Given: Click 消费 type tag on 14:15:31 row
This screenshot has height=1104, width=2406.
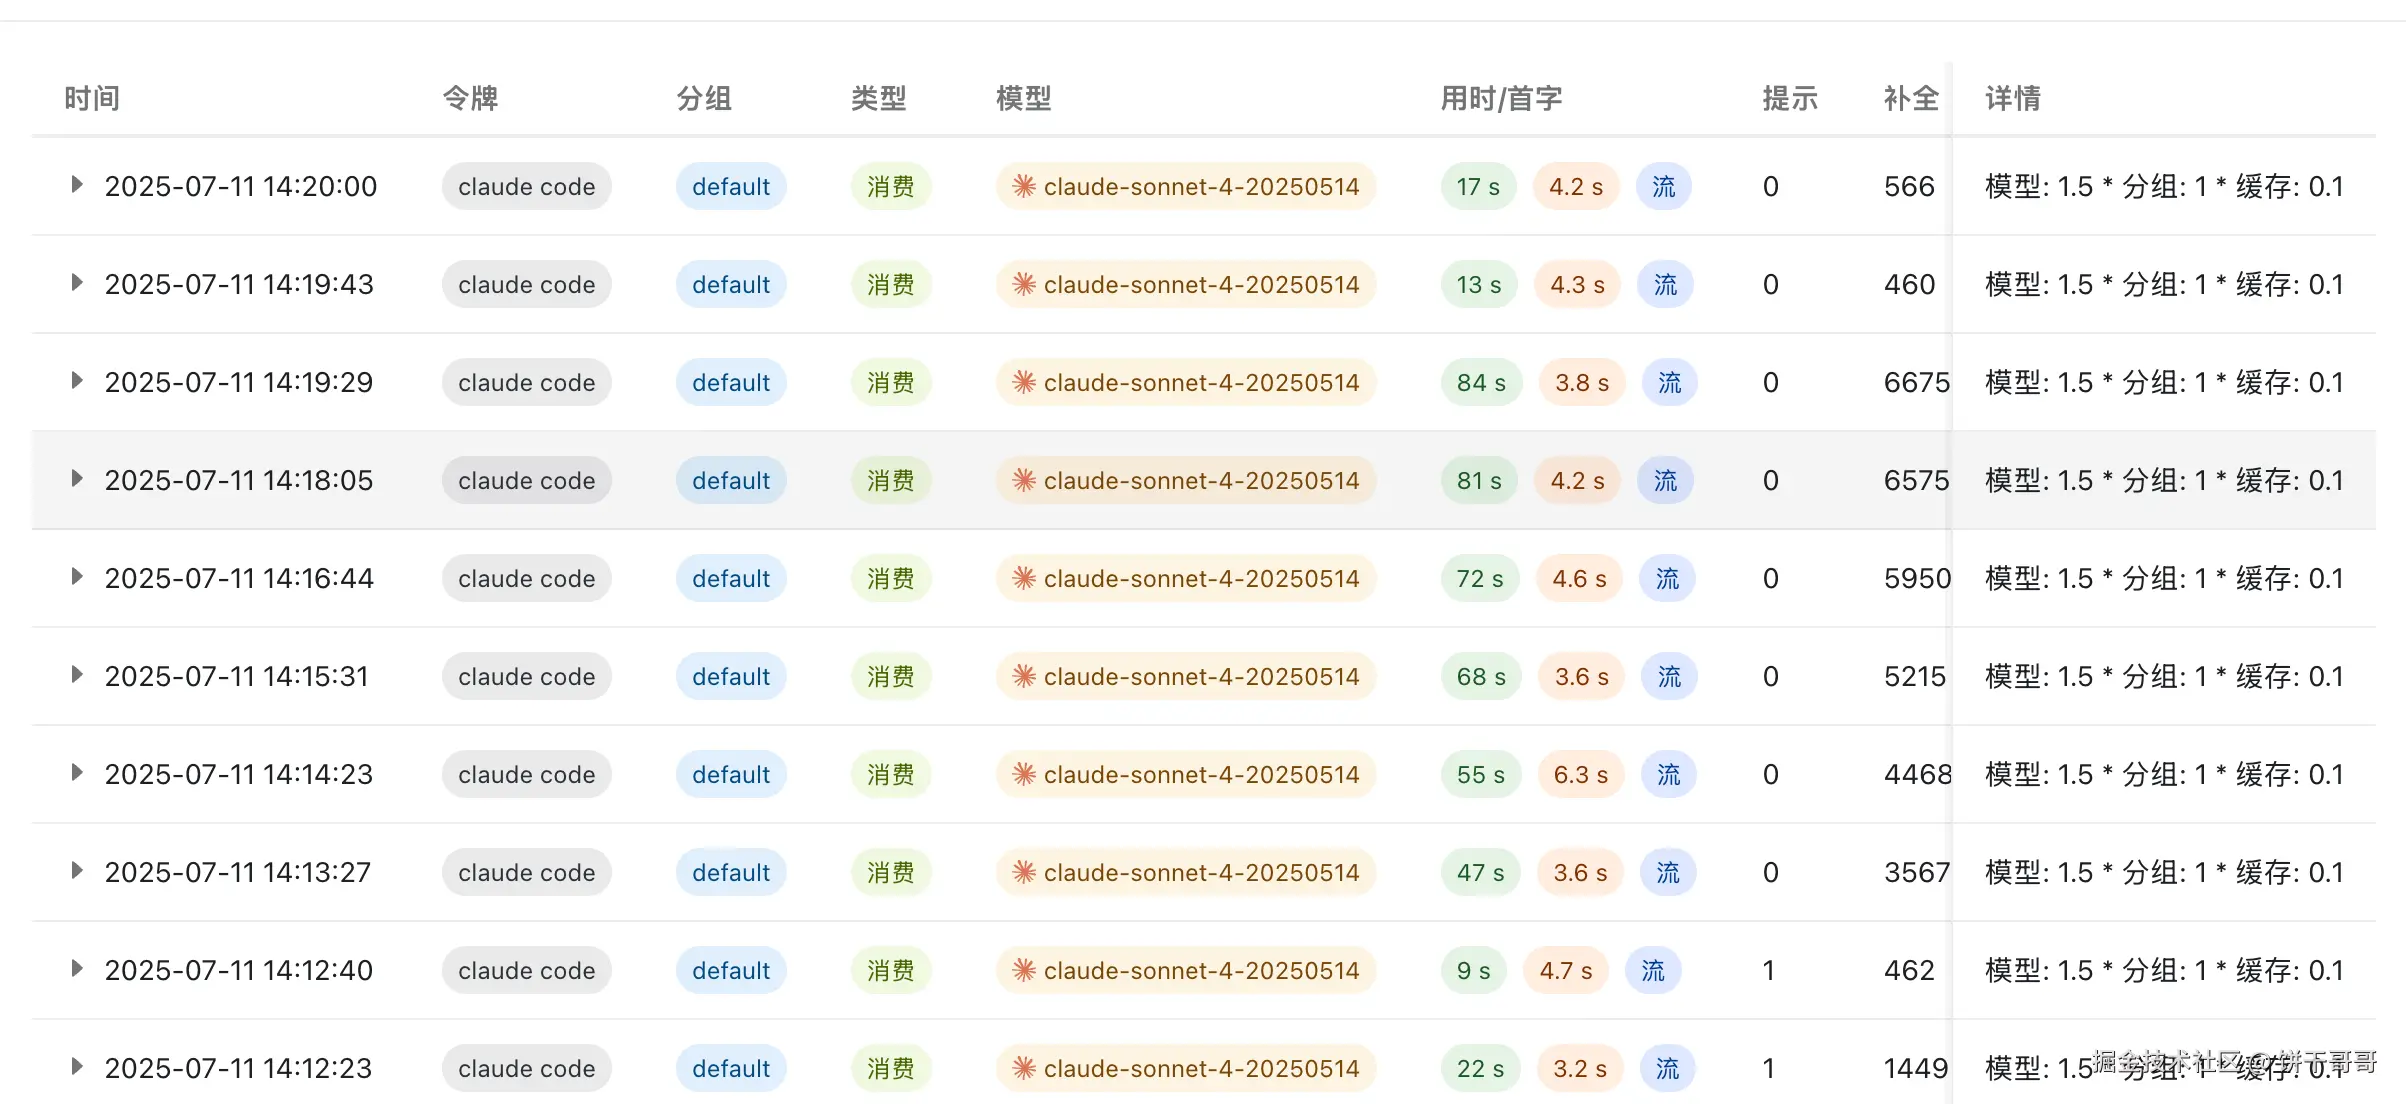Looking at the screenshot, I should tap(890, 677).
